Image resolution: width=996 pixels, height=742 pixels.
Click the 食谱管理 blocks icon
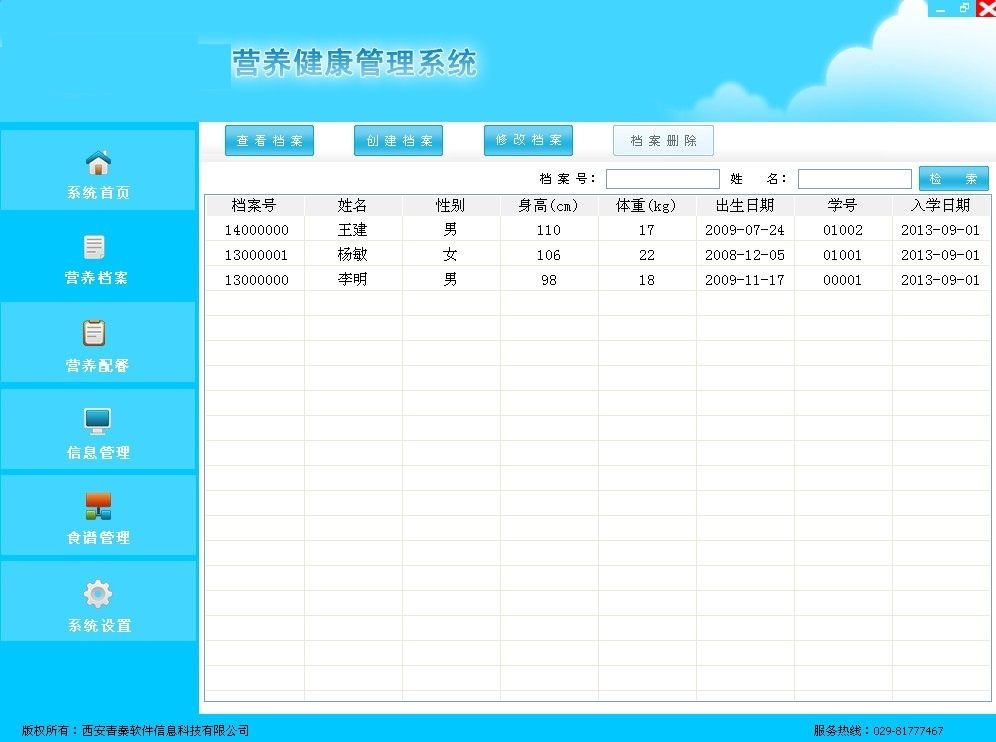98,507
